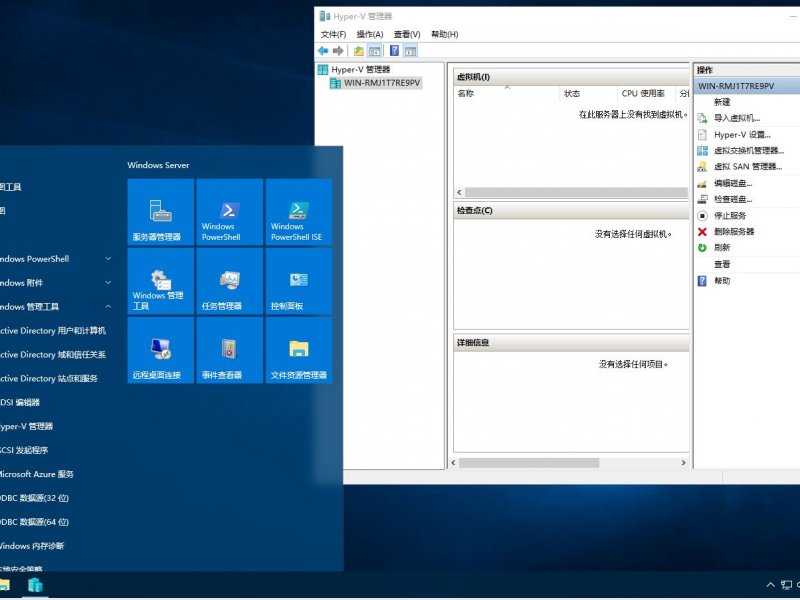This screenshot has width=800, height=600.
Task: Open the 查看(V) menu
Action: [407, 34]
